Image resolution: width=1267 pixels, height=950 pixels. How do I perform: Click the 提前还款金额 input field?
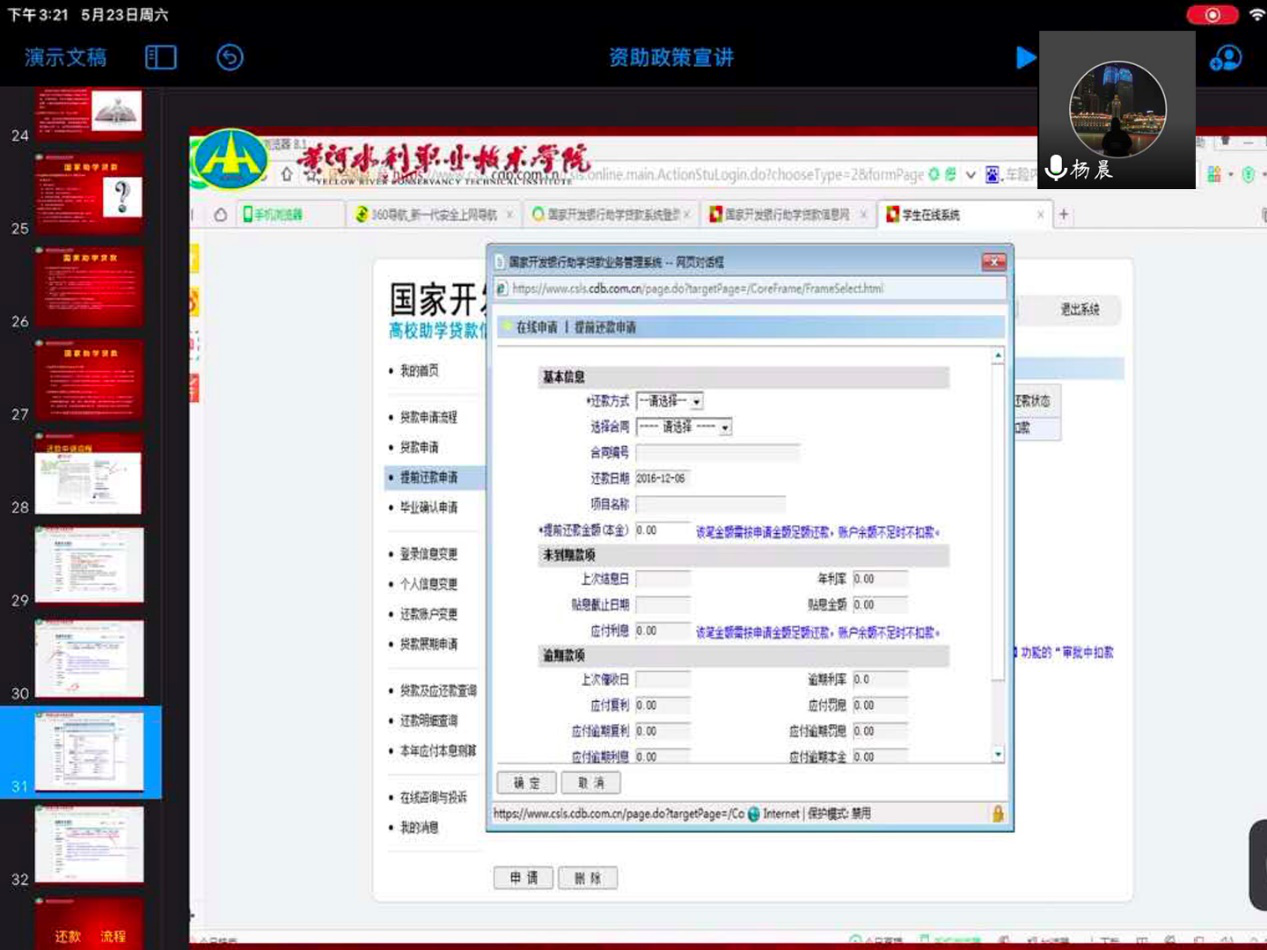662,531
